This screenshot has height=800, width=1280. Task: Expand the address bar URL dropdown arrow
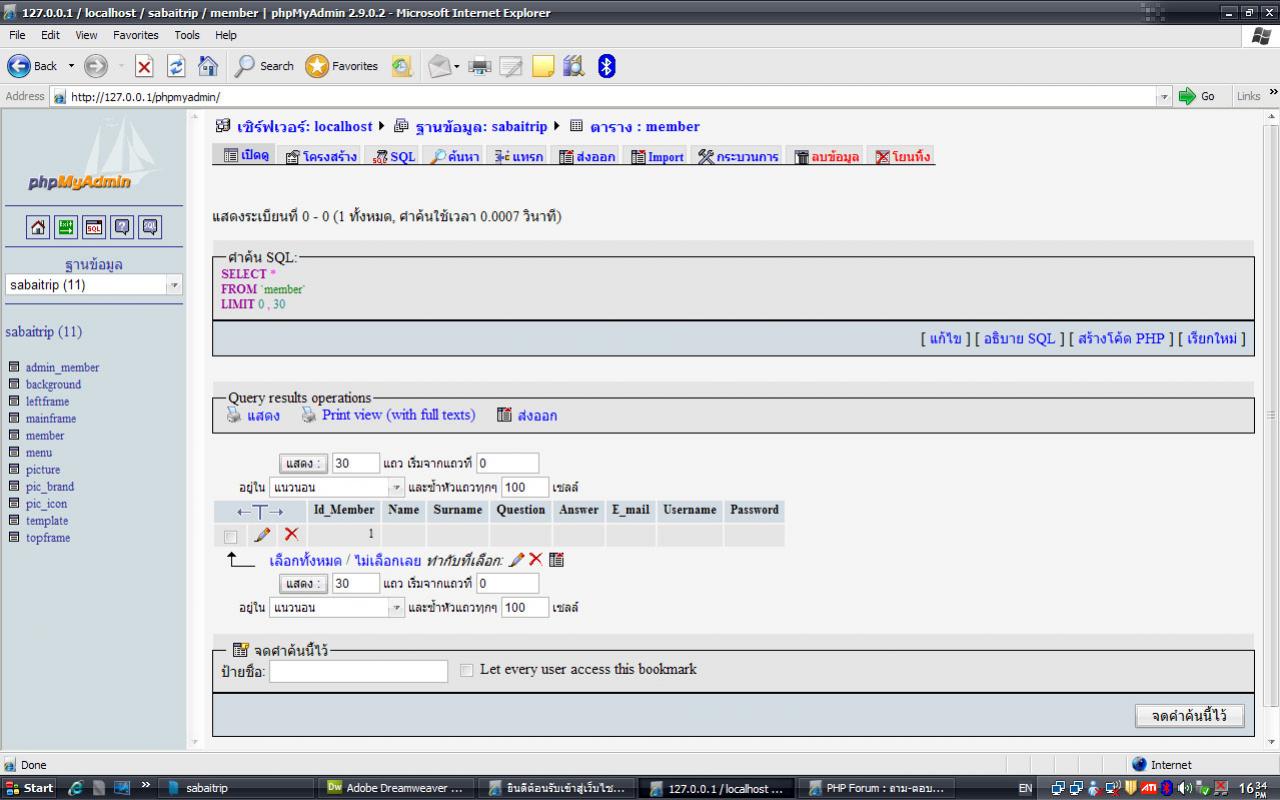click(x=1163, y=97)
